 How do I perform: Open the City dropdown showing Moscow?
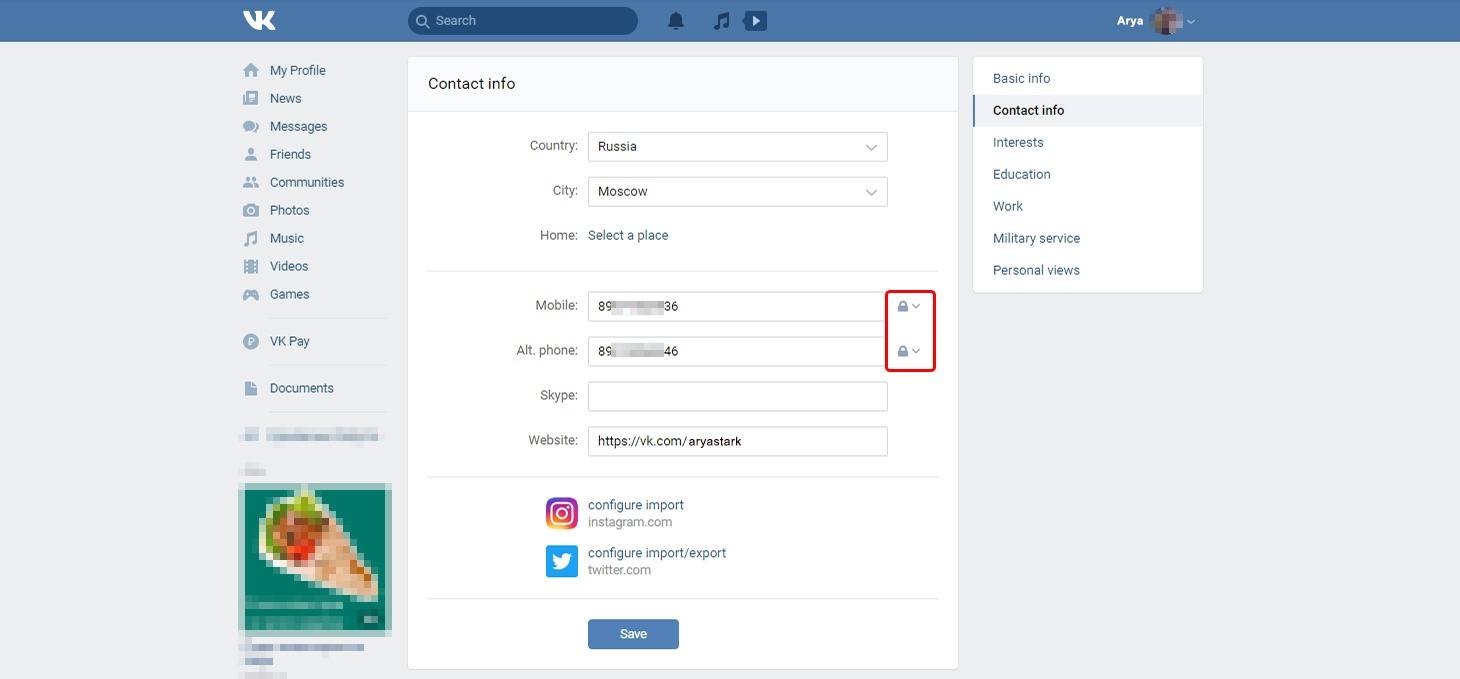point(738,191)
